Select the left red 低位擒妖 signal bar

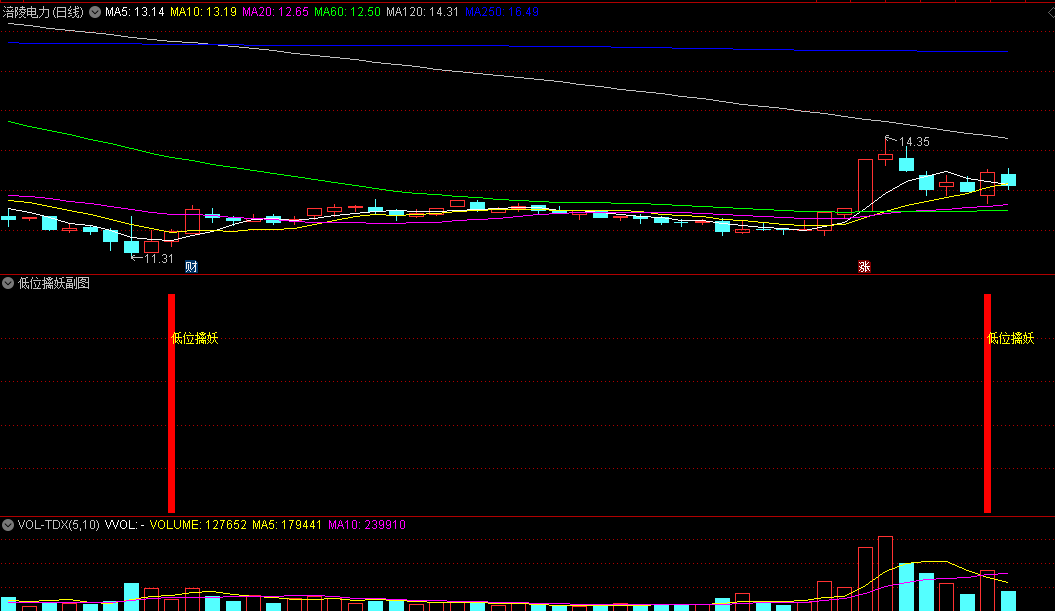(x=172, y=403)
